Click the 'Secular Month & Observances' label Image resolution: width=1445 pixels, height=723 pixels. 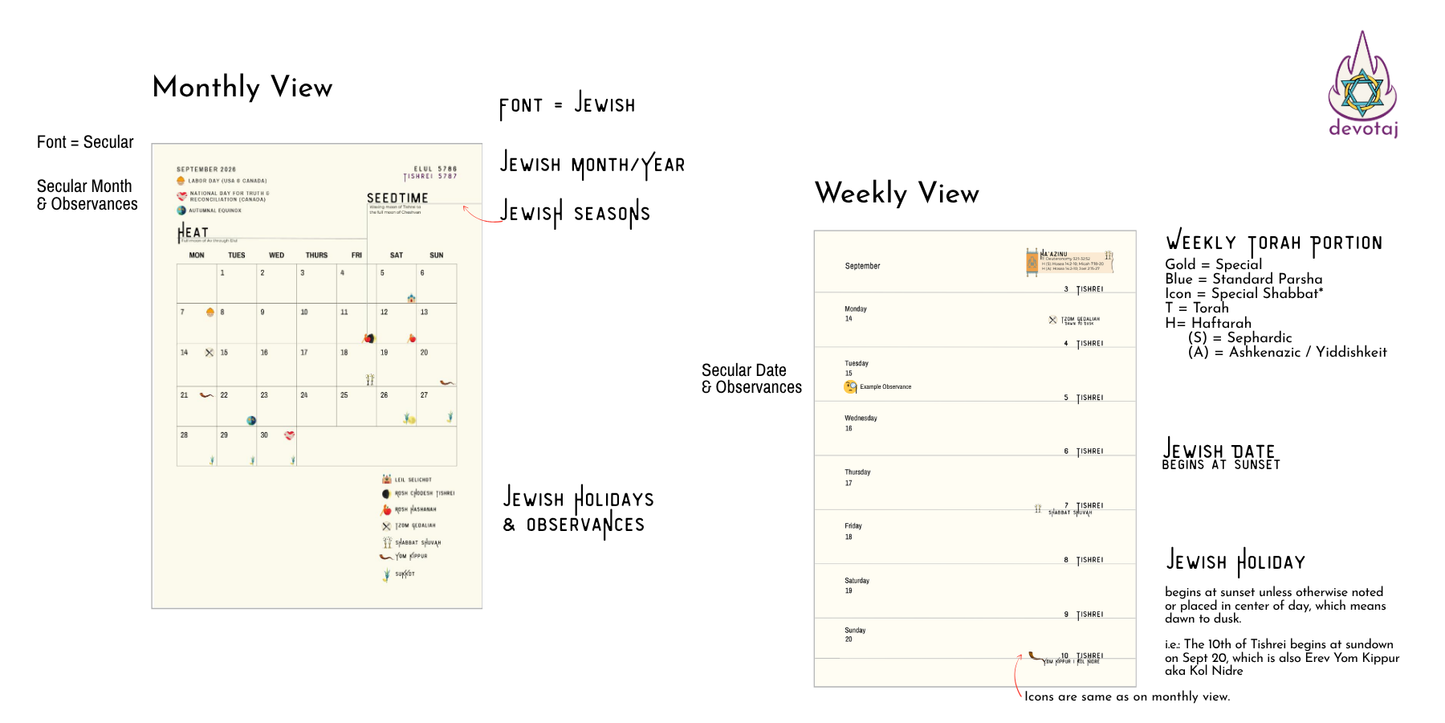pyautogui.click(x=87, y=195)
